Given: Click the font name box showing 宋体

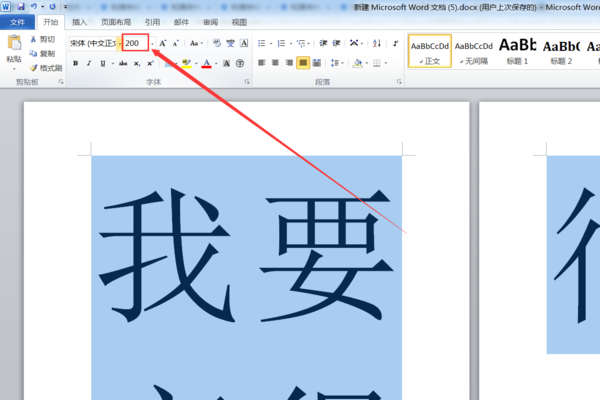Looking at the screenshot, I should (93, 43).
